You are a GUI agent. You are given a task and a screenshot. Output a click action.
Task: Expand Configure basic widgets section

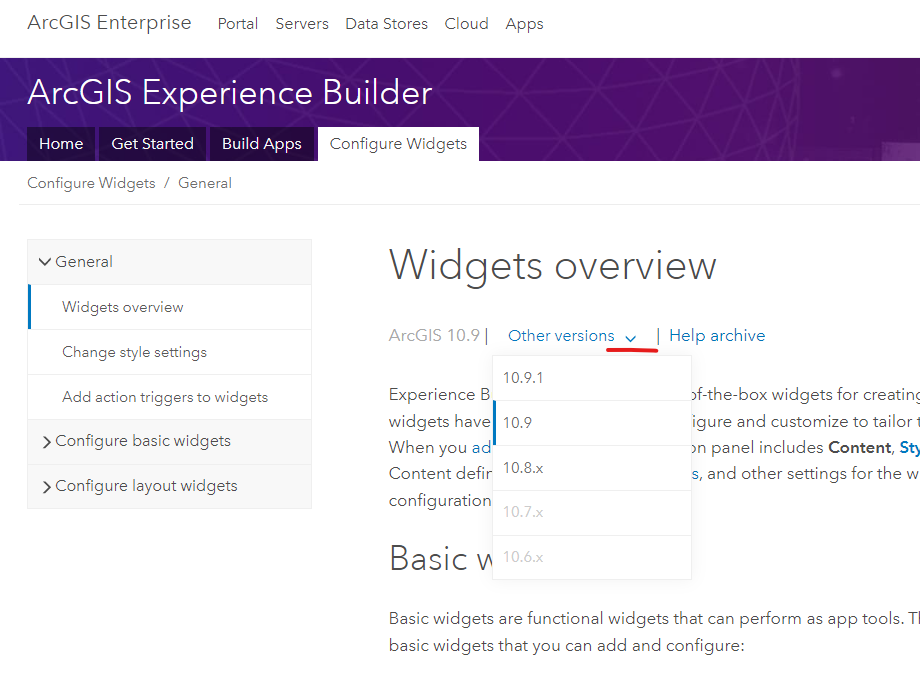[x=139, y=441]
